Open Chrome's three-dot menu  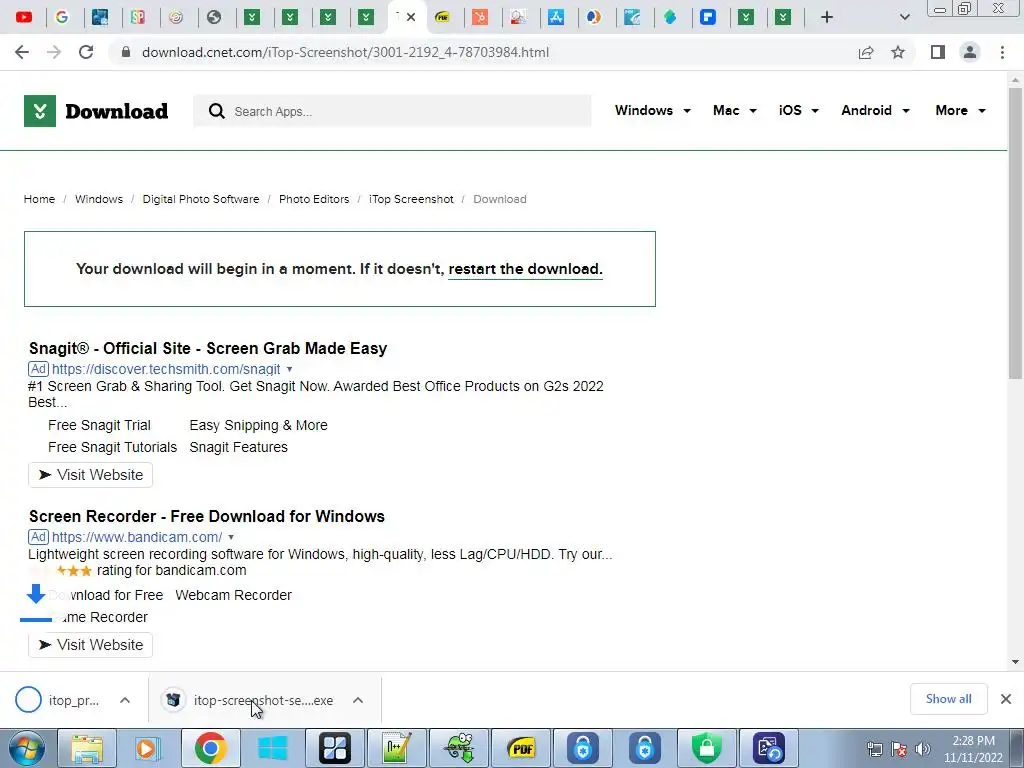pos(1002,52)
